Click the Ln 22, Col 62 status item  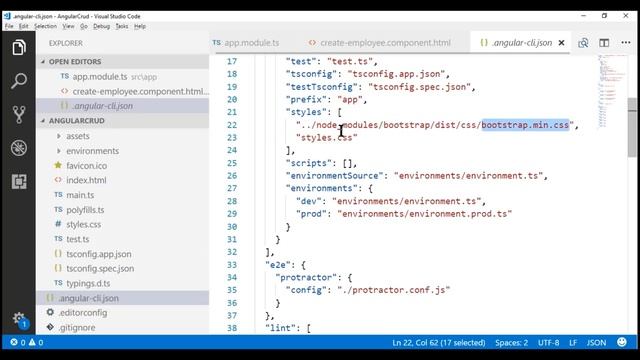coord(439,342)
